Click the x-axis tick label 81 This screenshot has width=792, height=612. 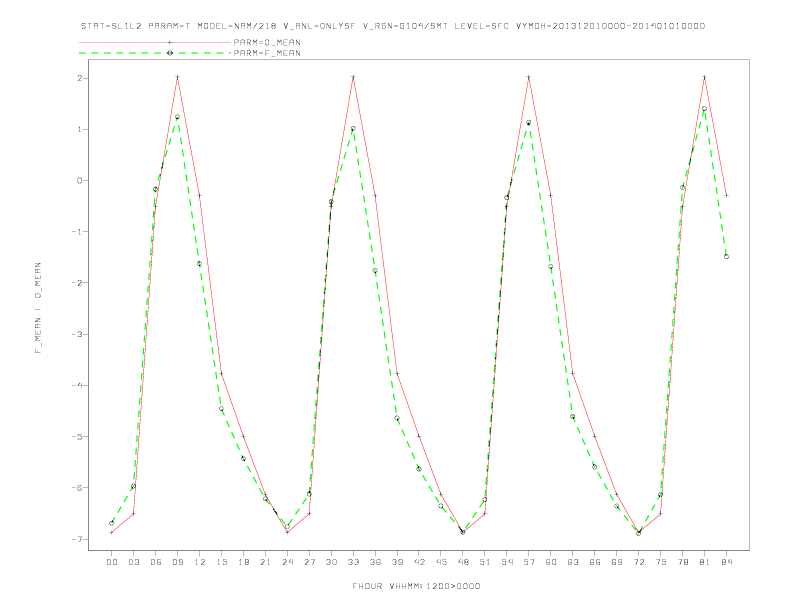705,562
